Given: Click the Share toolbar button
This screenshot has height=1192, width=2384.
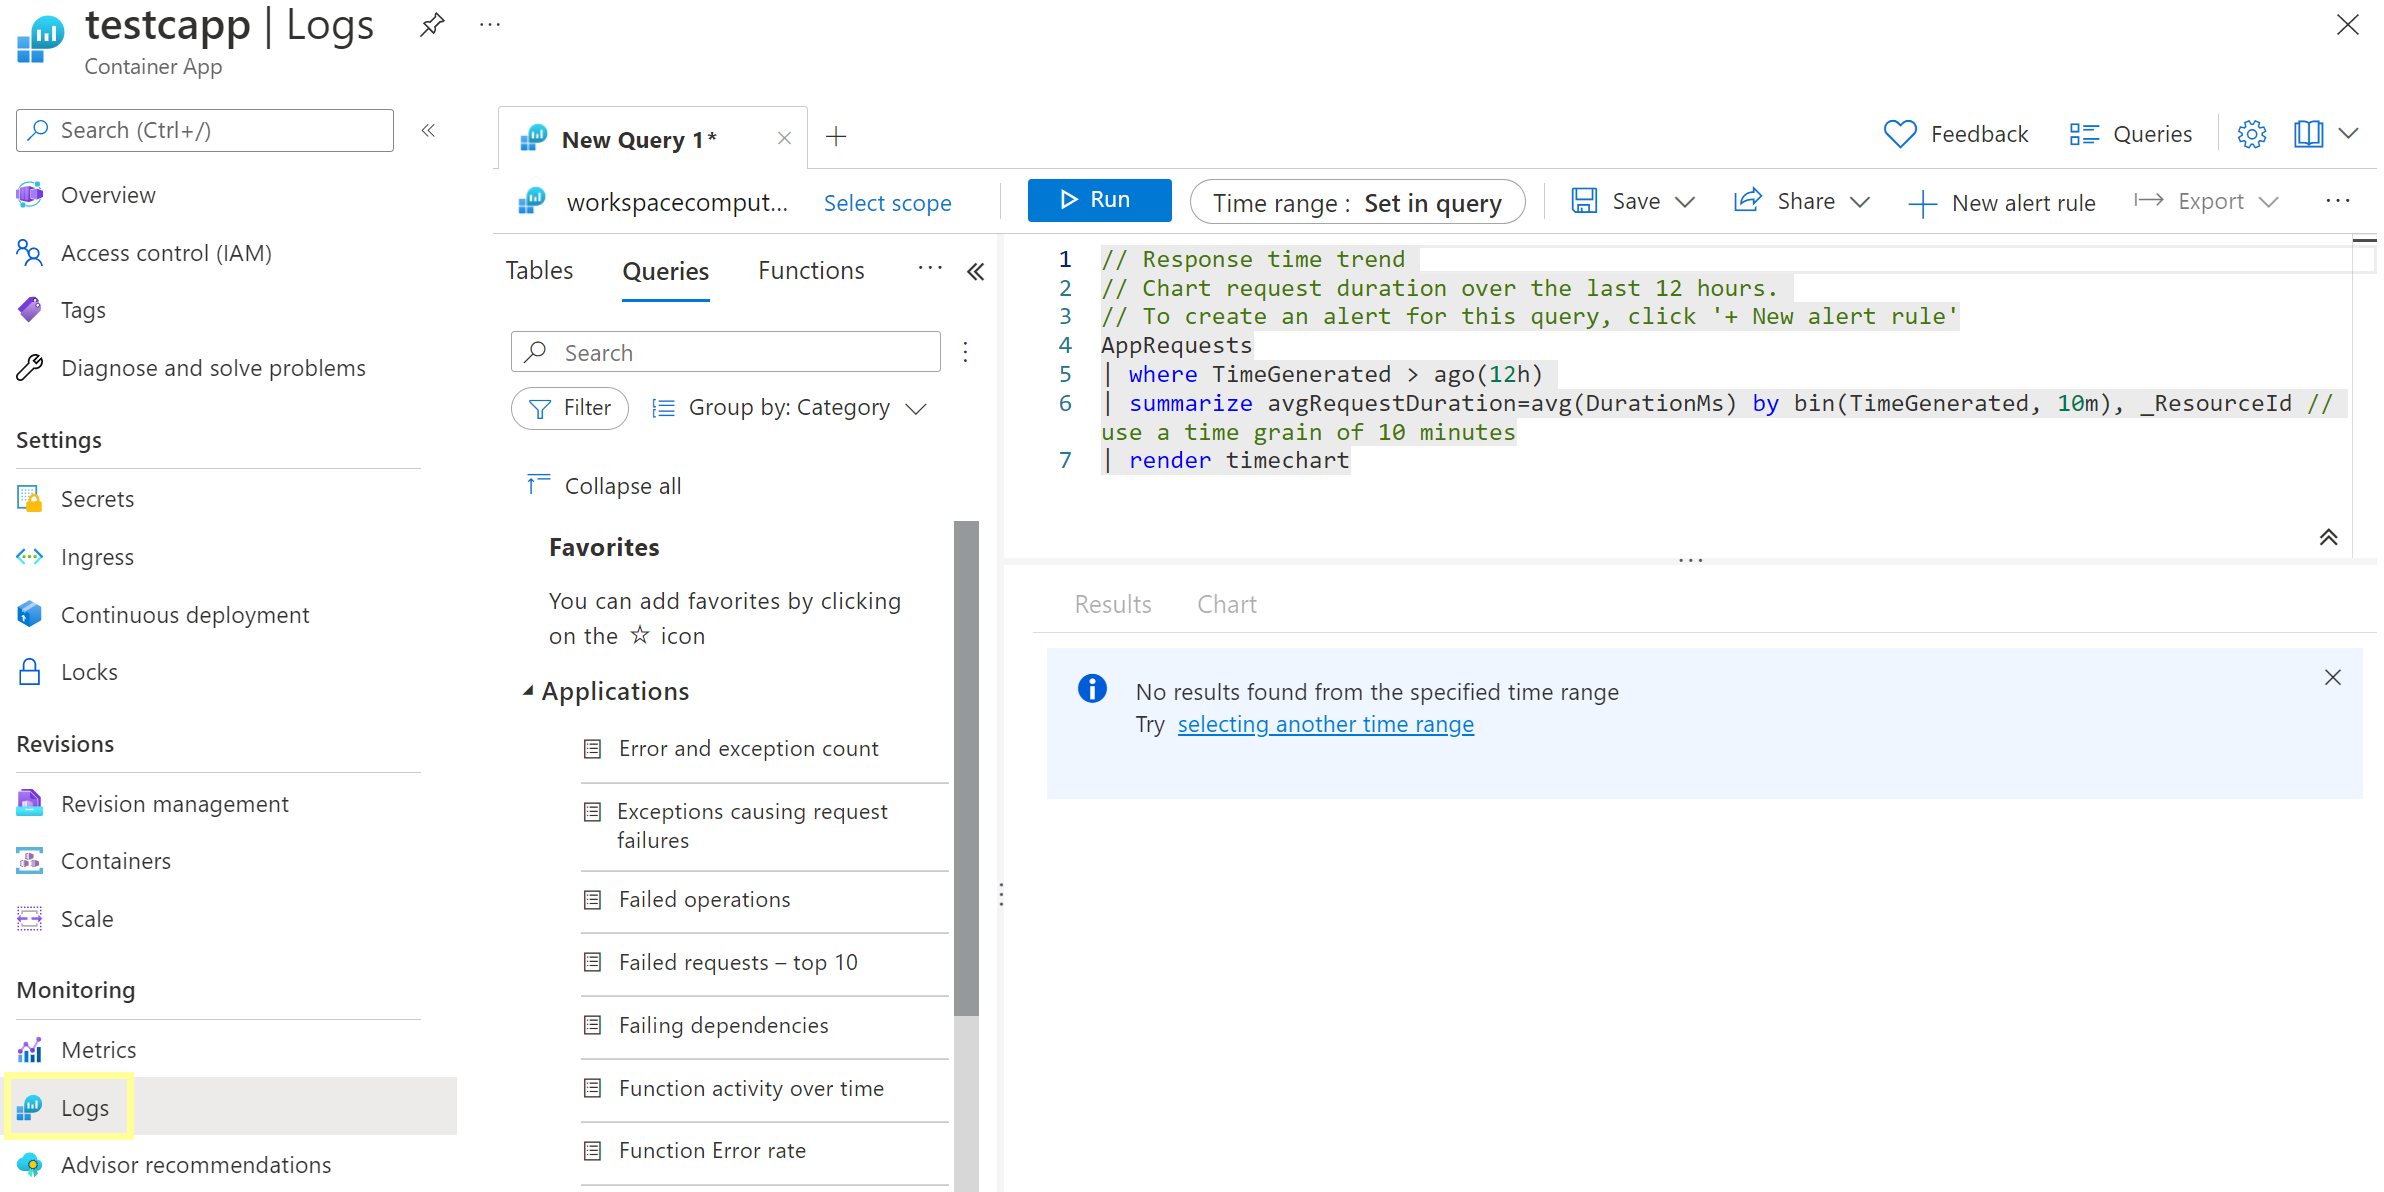Looking at the screenshot, I should click(1784, 201).
